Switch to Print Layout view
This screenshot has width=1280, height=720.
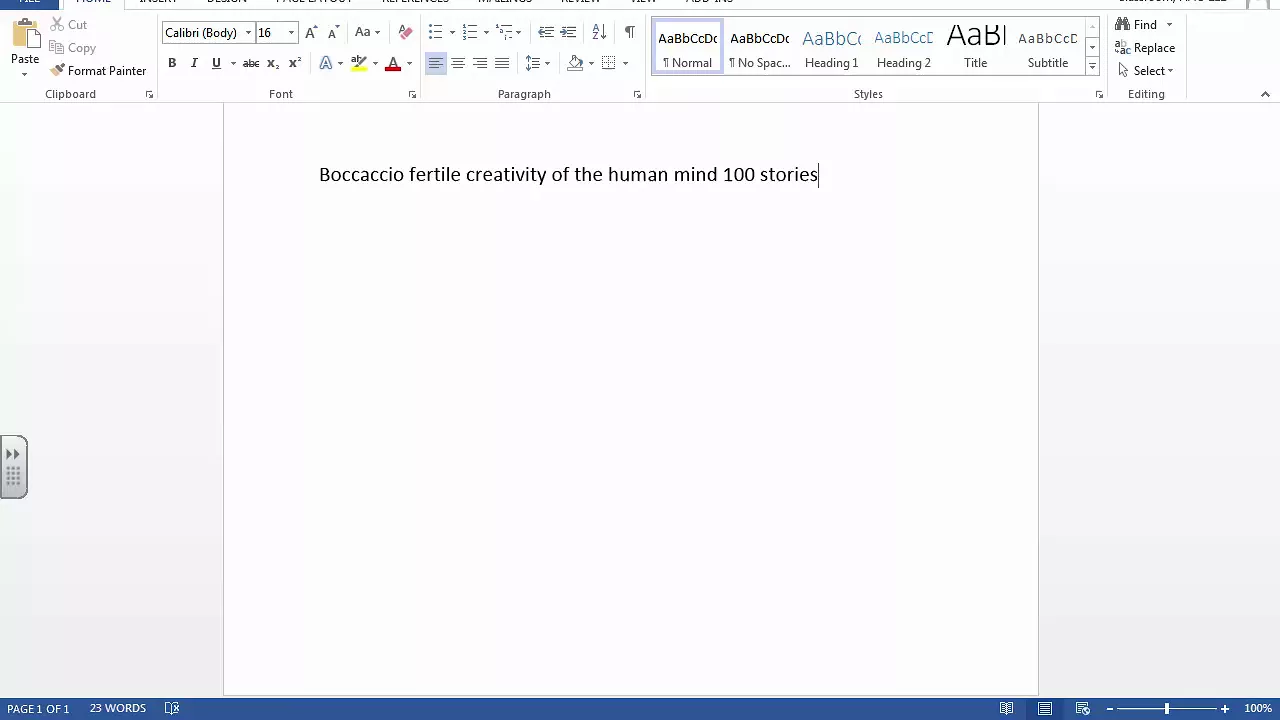coord(1045,708)
